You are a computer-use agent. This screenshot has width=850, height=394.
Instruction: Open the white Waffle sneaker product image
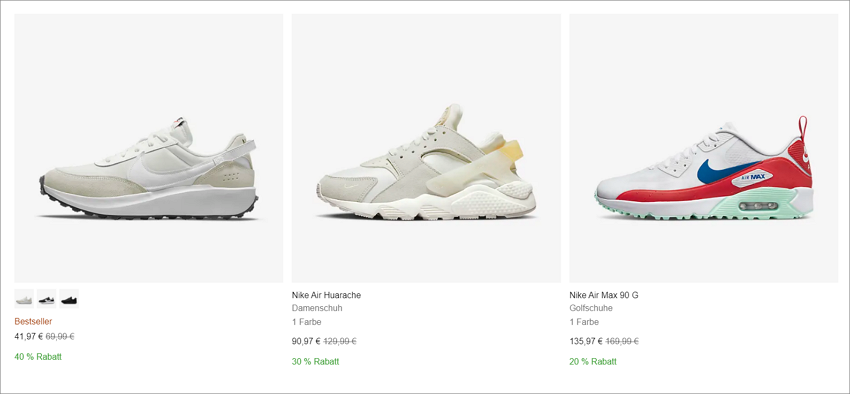(149, 148)
